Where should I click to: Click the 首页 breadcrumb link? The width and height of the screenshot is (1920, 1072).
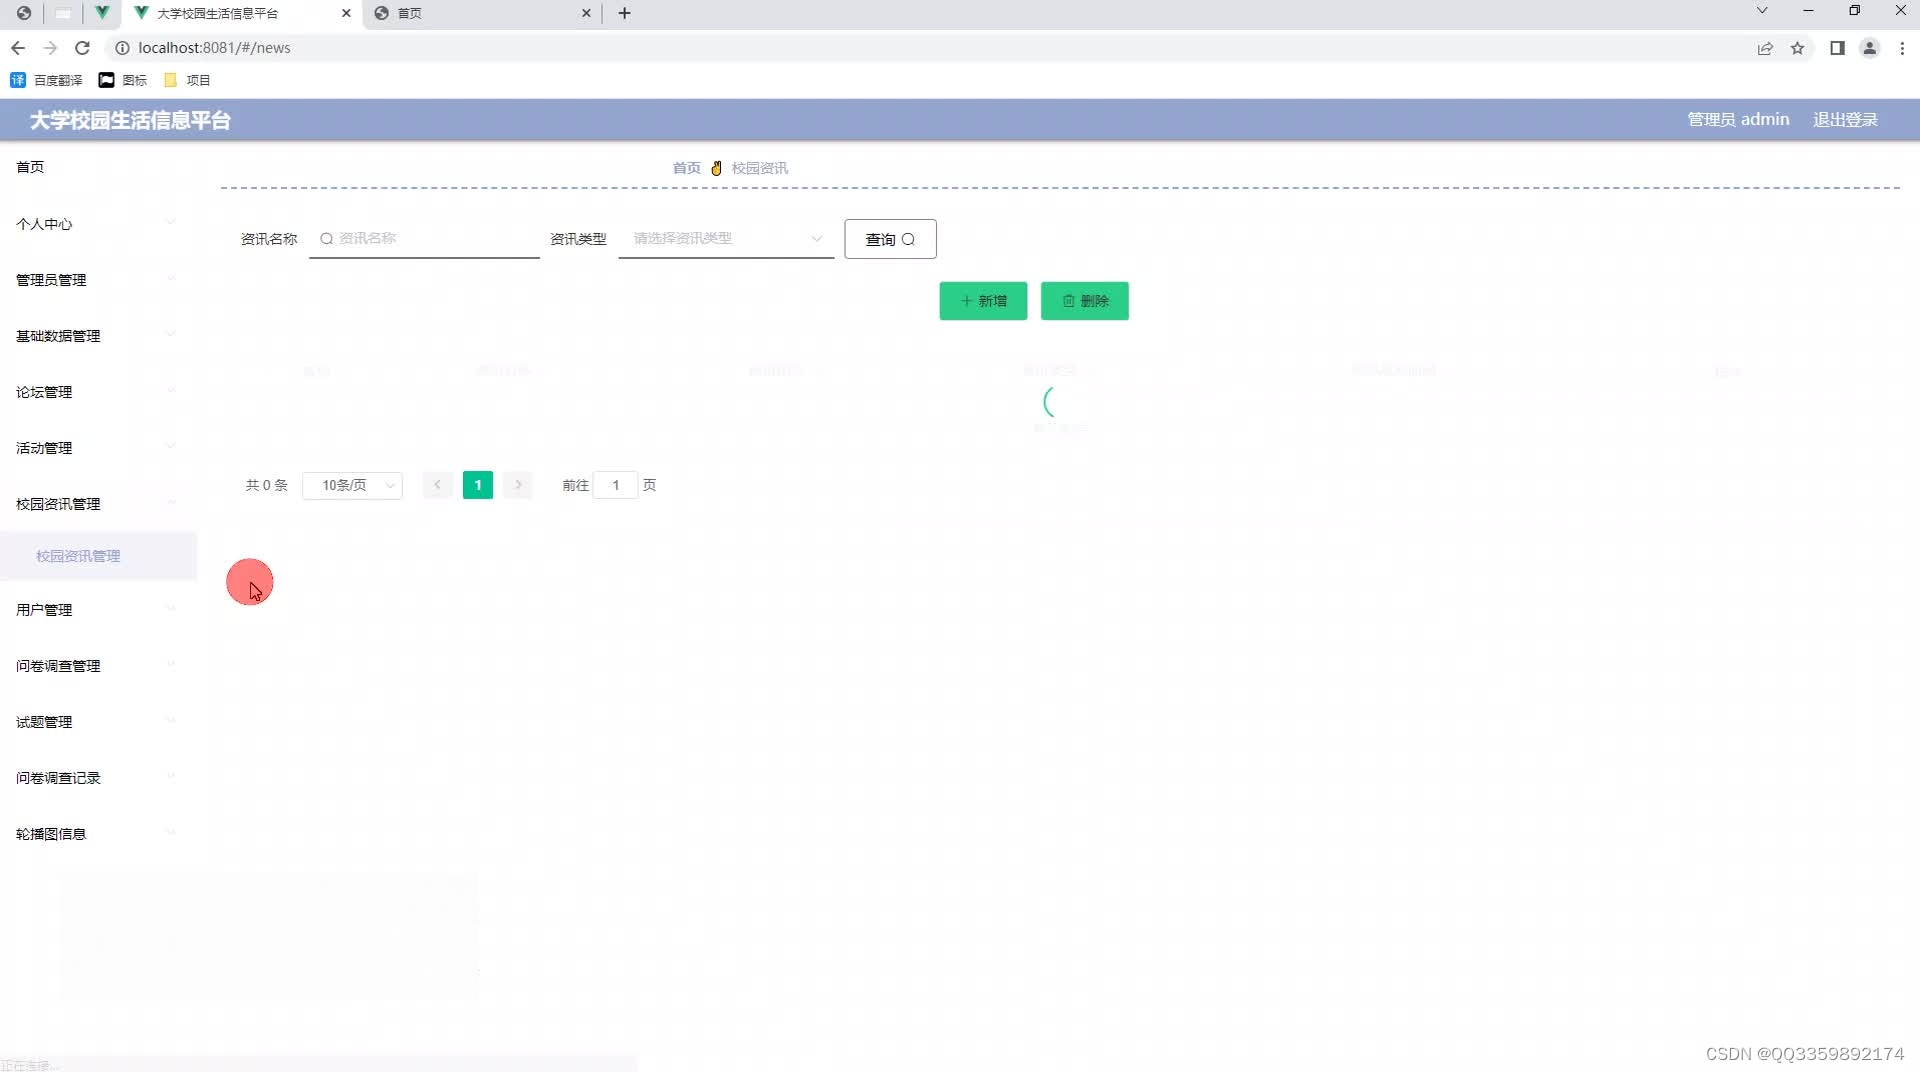[x=686, y=168]
